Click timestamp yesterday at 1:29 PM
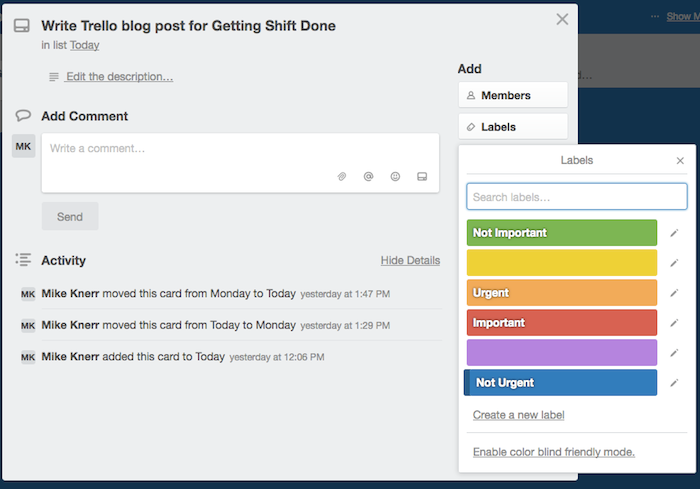 click(345, 326)
